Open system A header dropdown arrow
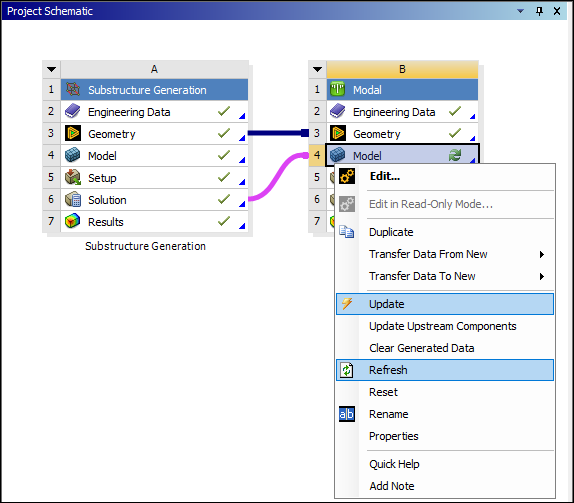The height and width of the screenshot is (503, 574). coord(52,69)
